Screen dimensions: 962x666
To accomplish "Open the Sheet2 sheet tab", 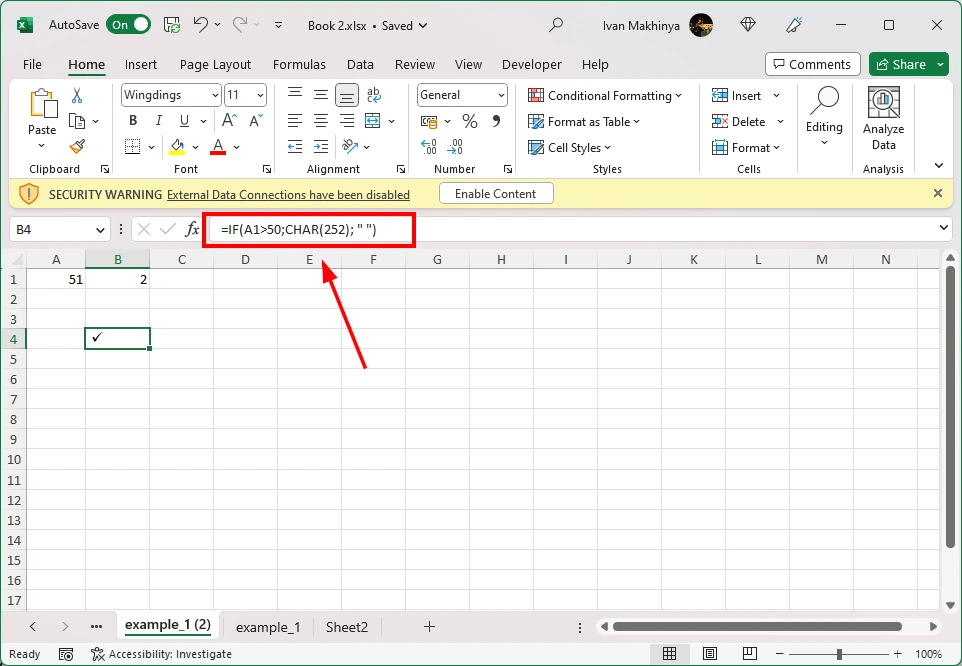I will (347, 627).
